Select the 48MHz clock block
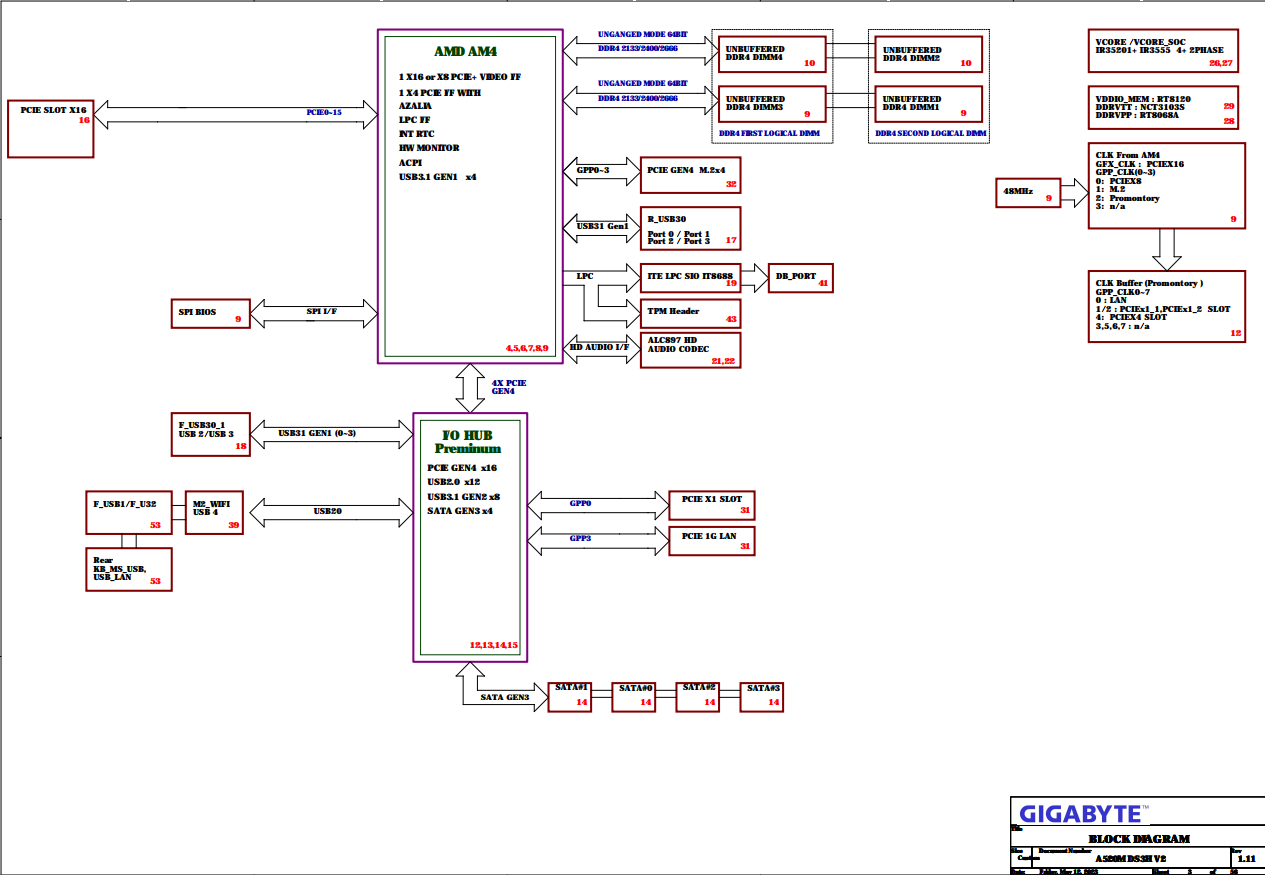The height and width of the screenshot is (875, 1265). (x=1029, y=191)
